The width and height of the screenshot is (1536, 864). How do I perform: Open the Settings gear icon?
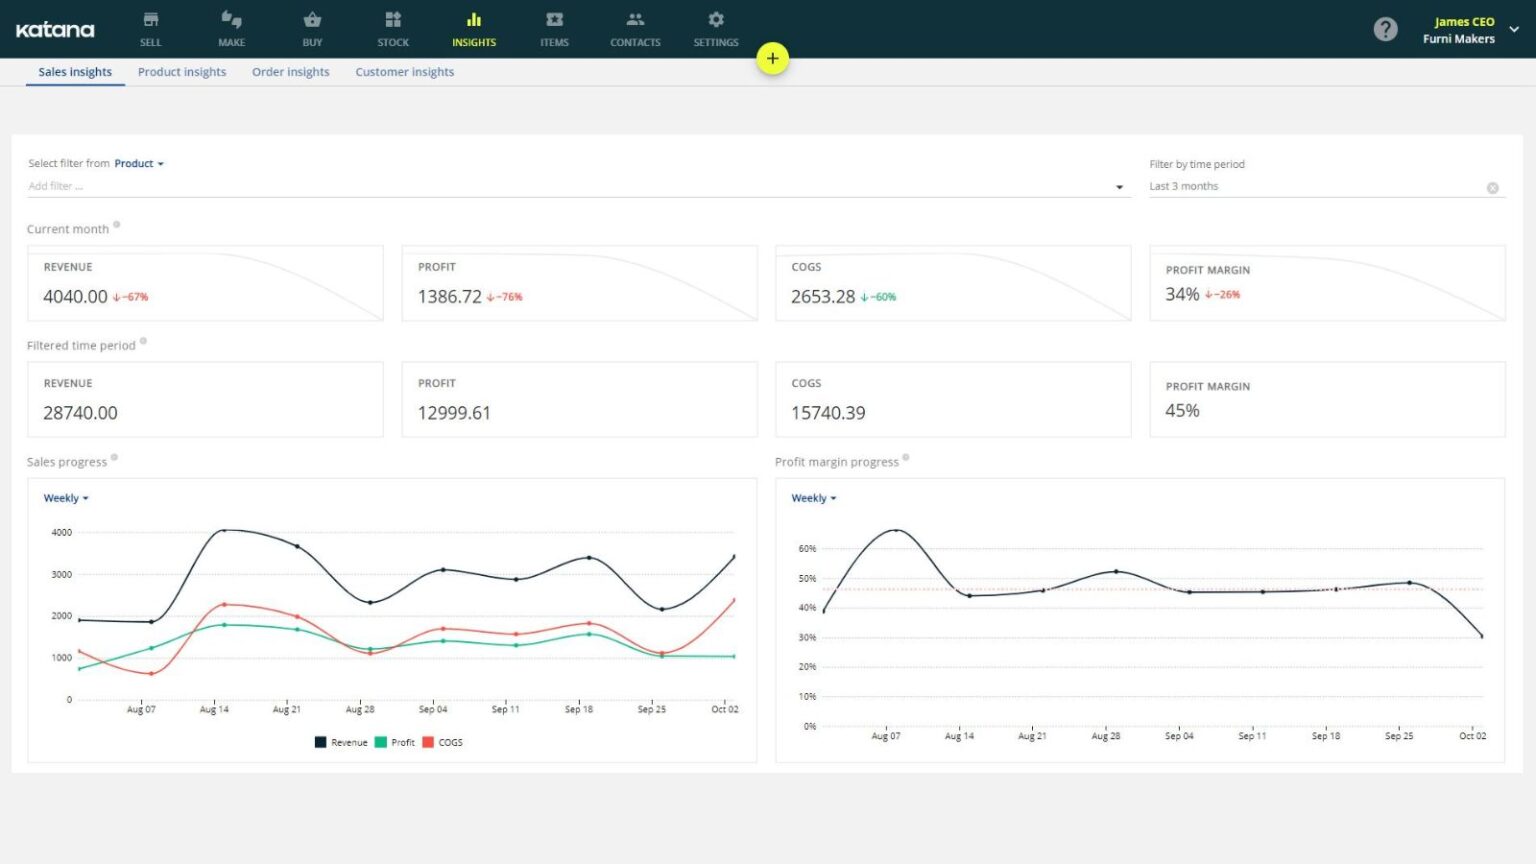pos(716,20)
